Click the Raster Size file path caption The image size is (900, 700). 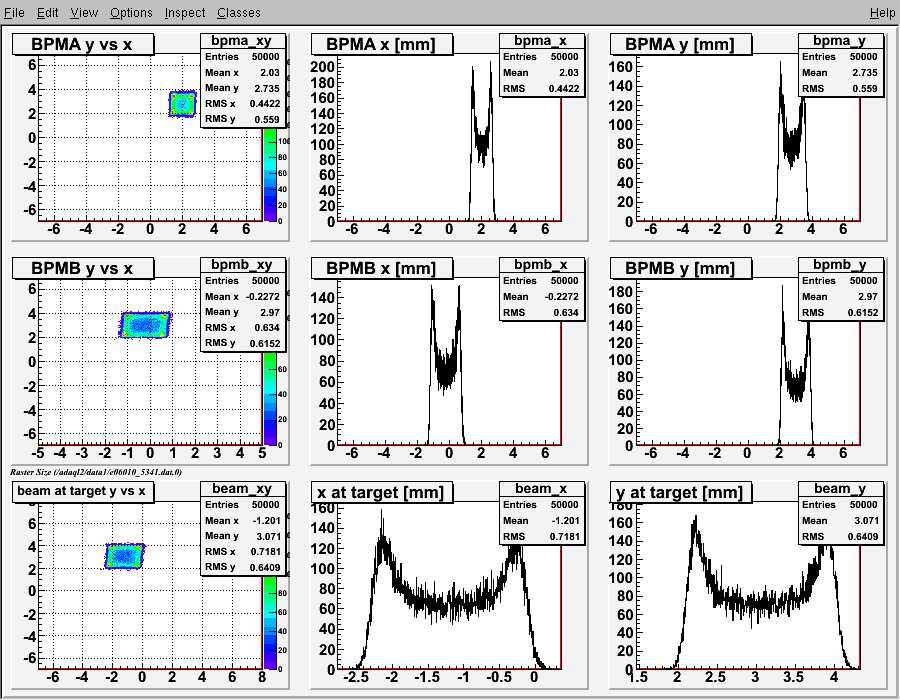tap(96, 472)
